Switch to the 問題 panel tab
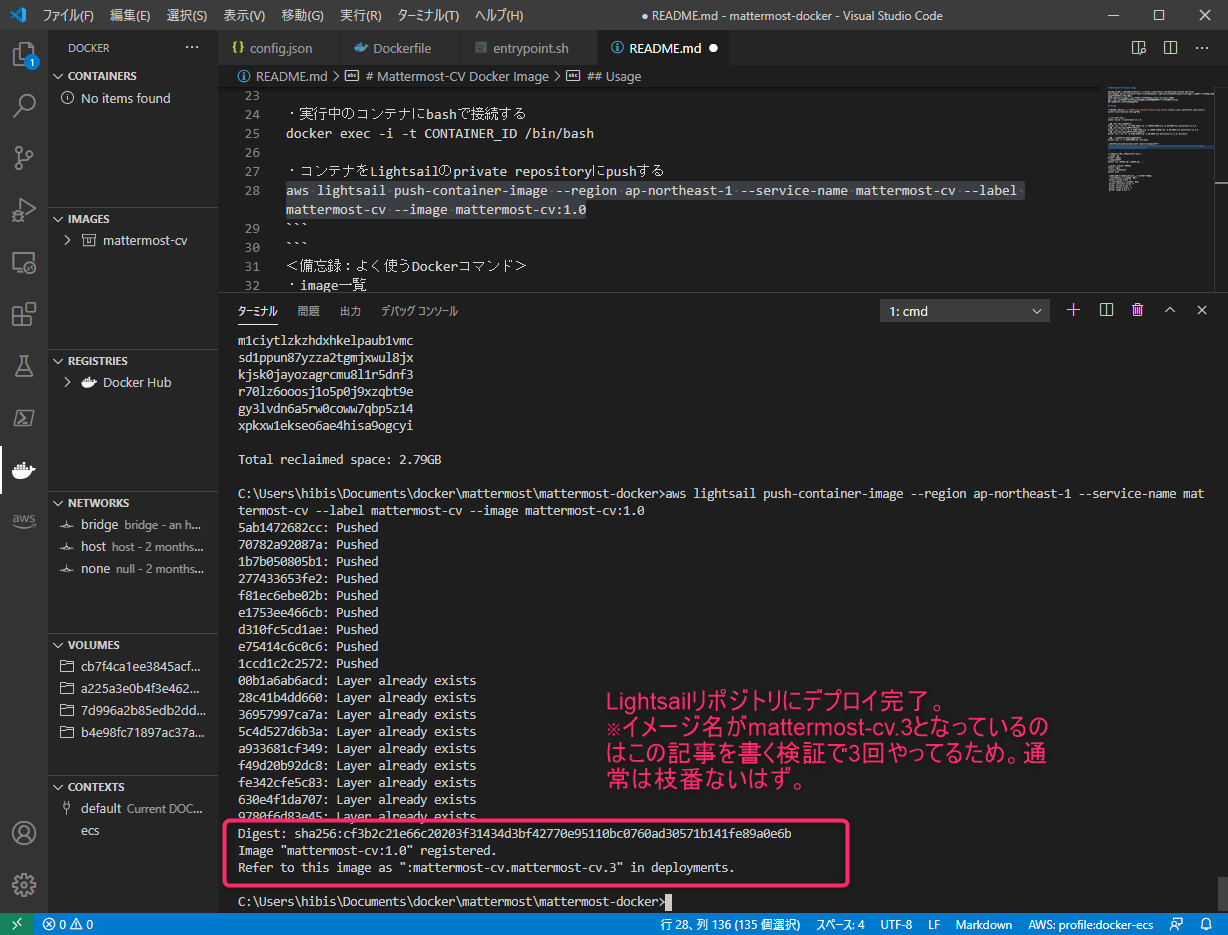 click(x=308, y=311)
